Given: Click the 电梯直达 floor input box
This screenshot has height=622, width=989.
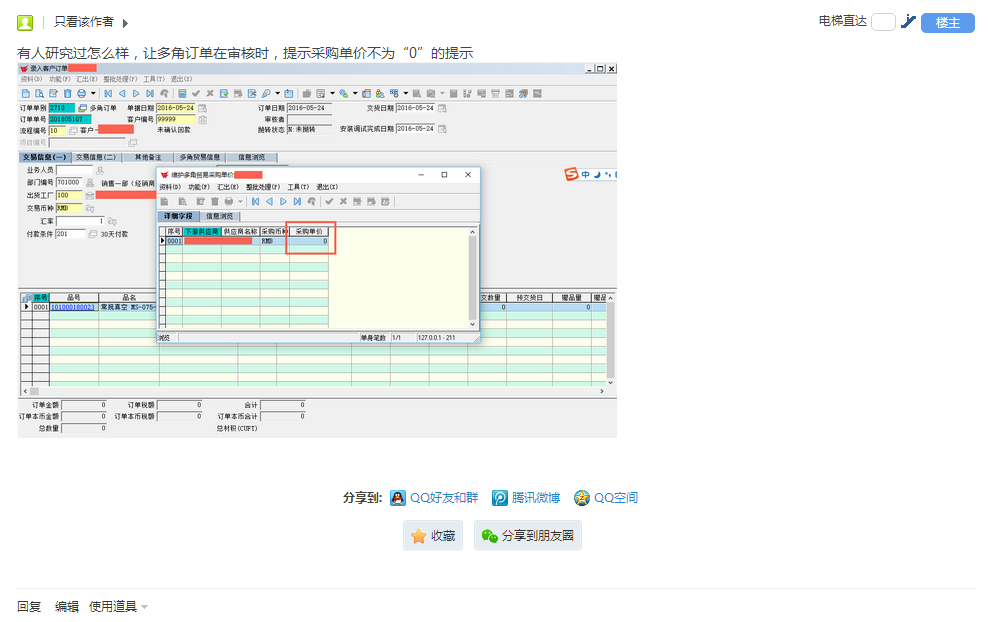Looking at the screenshot, I should pos(883,22).
